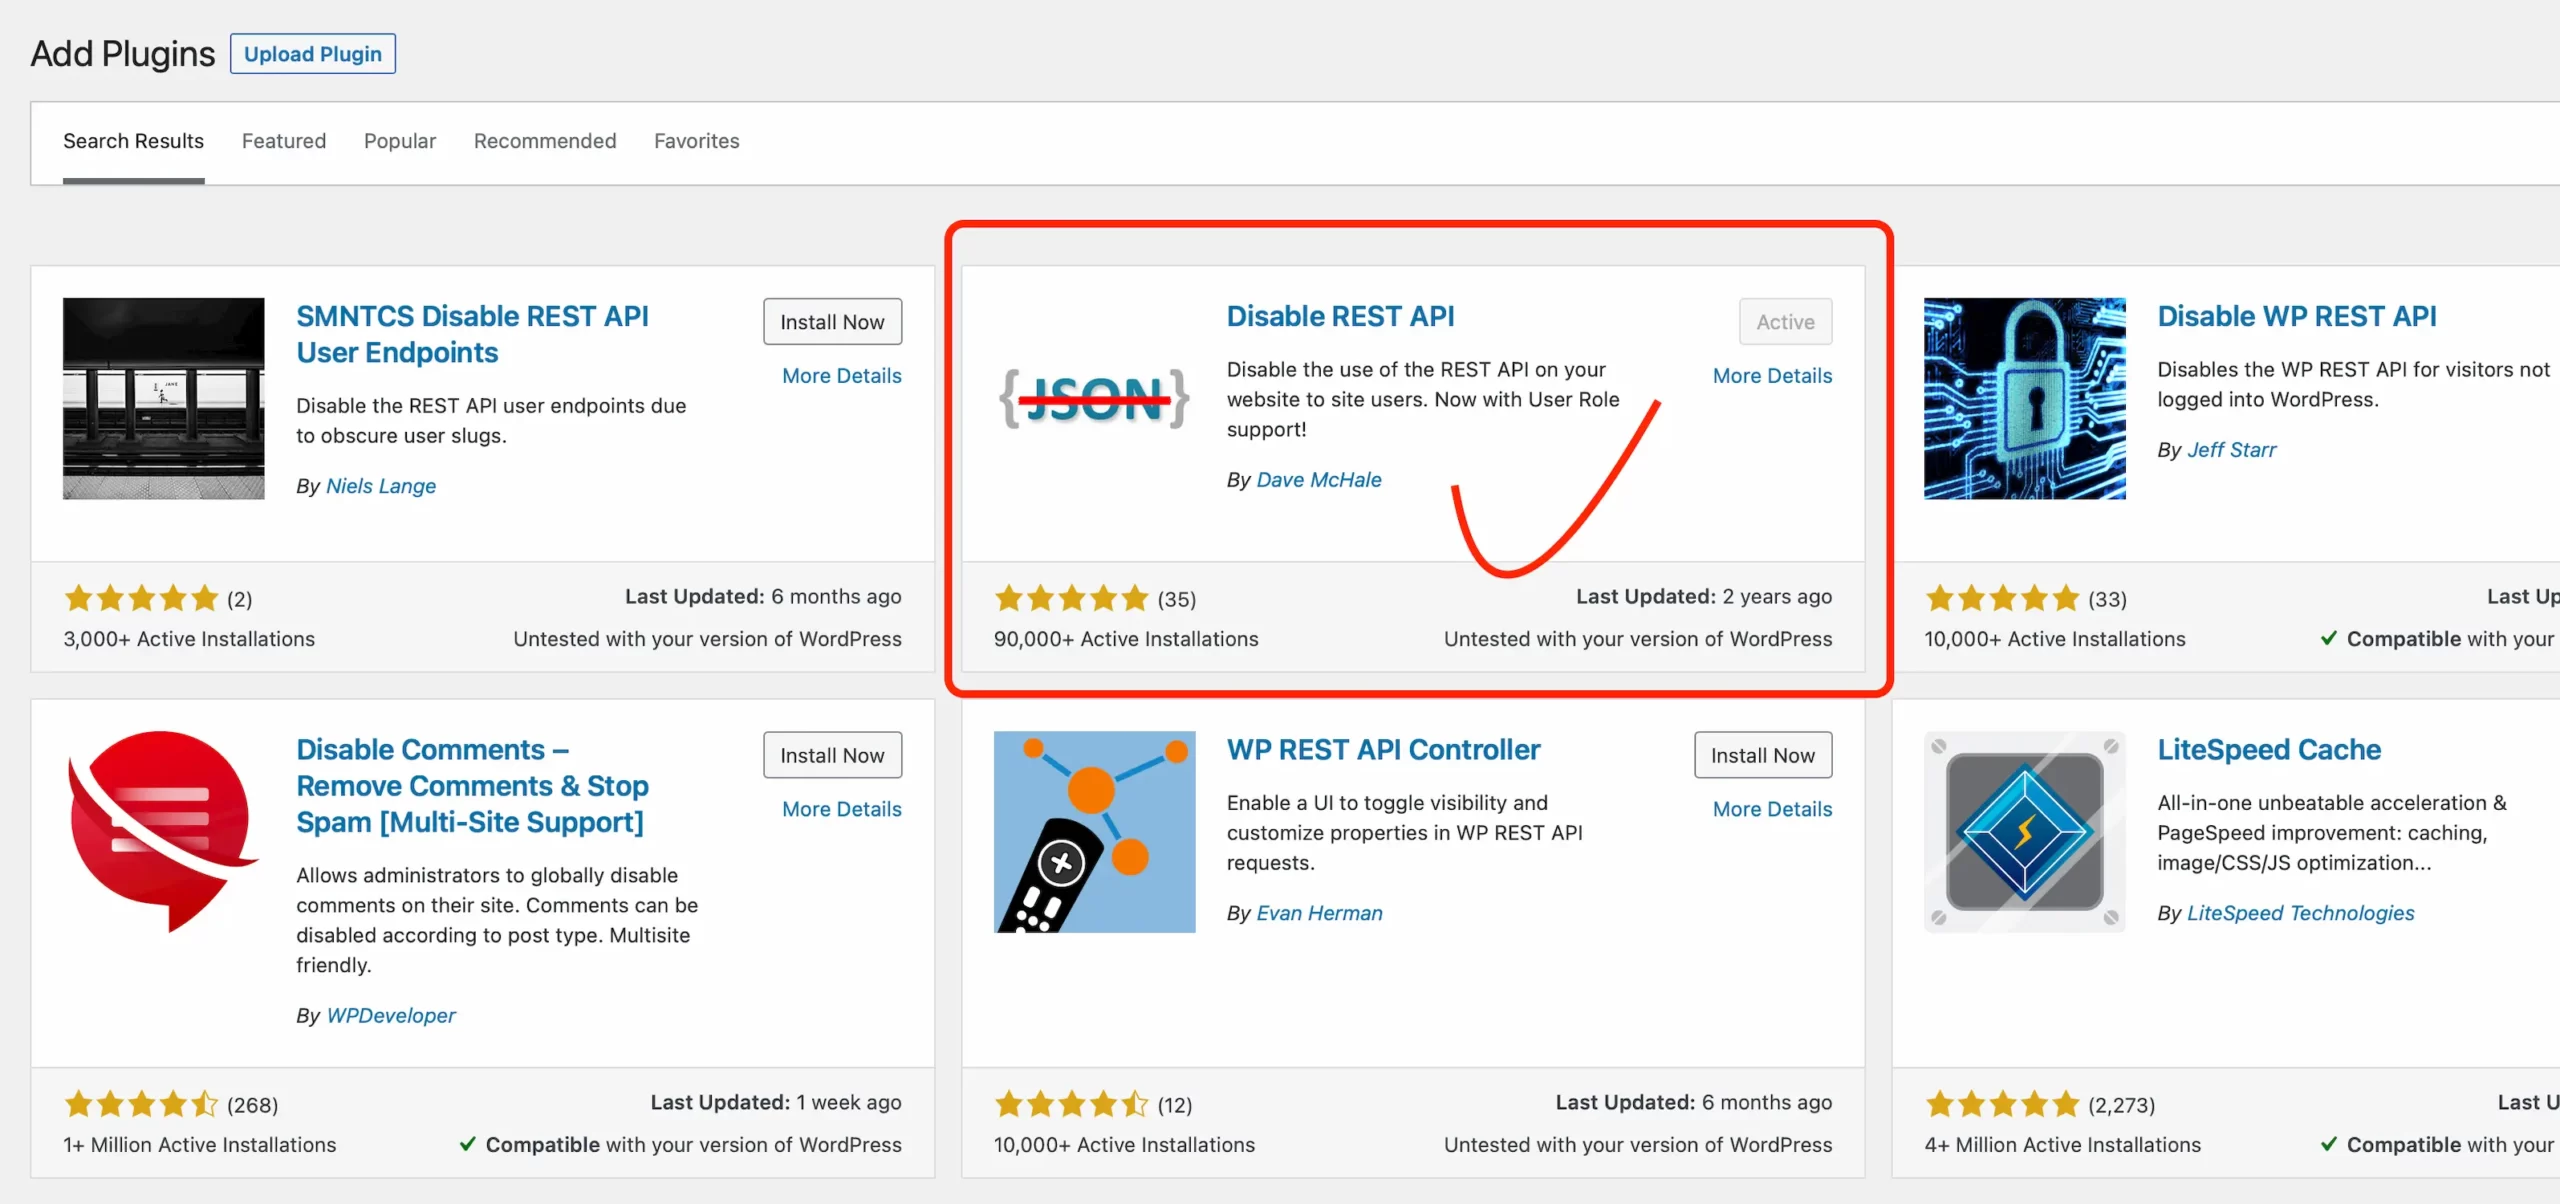The image size is (2560, 1204).
Task: Open the SMNTCS Disable REST API User Endpoints title
Action: (x=472, y=334)
